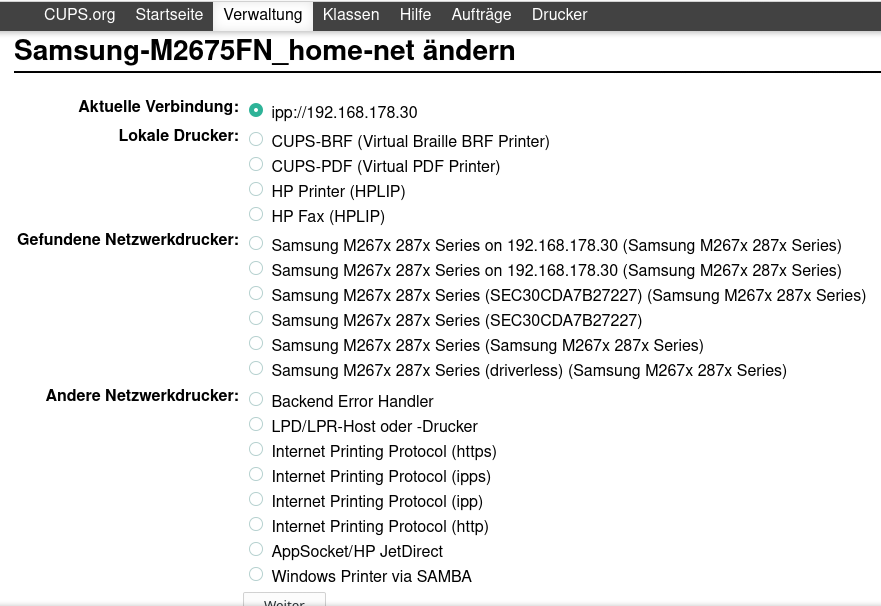This screenshot has height=606, width=881.
Task: Select the current ipp://192.168.178.30 connection
Action: coord(257,111)
